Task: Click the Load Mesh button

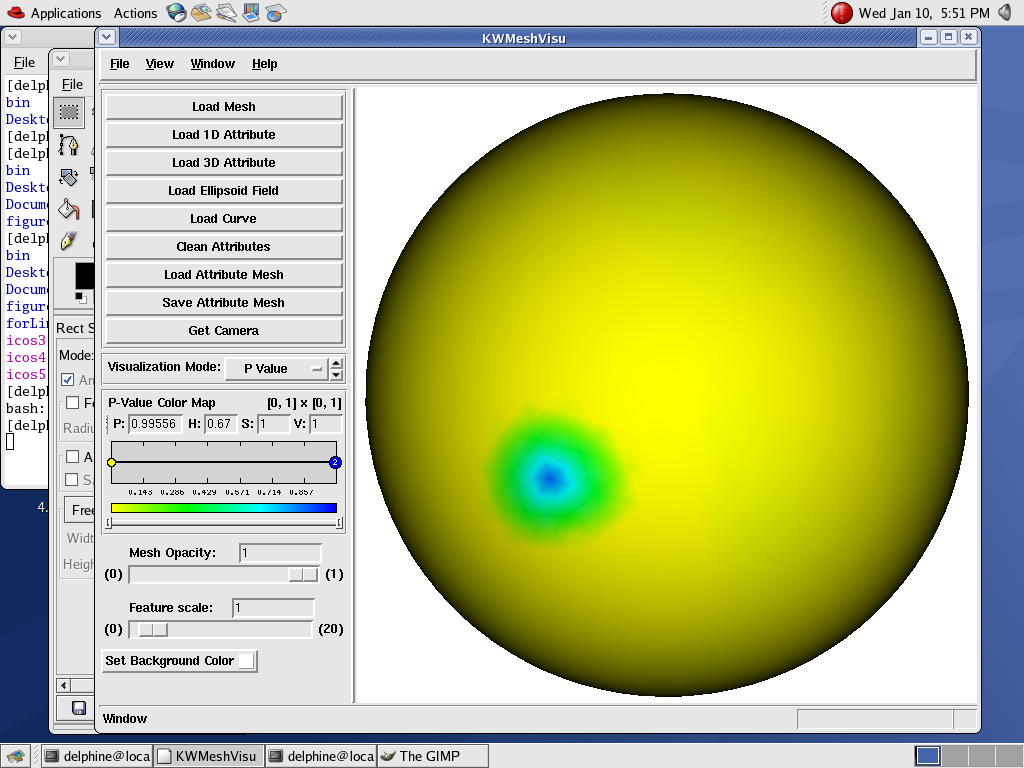Action: coord(224,107)
